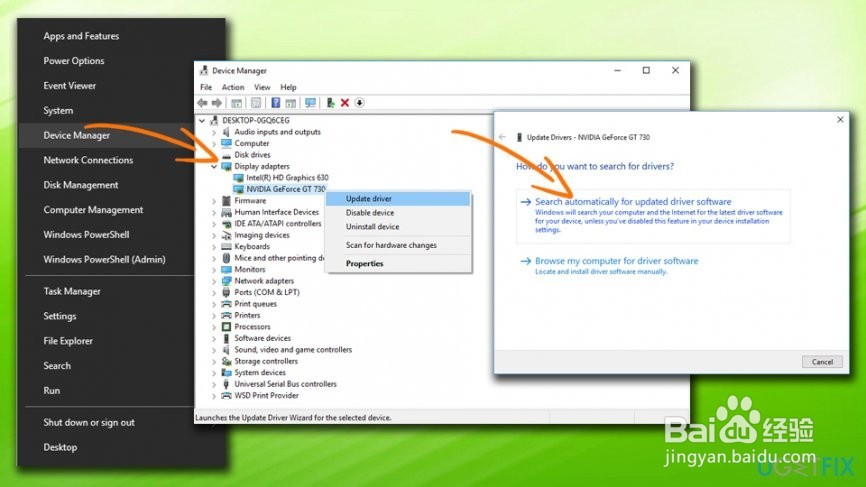866x487 pixels.
Task: Click the Universal Serial Bus controllers icon
Action: pos(226,384)
